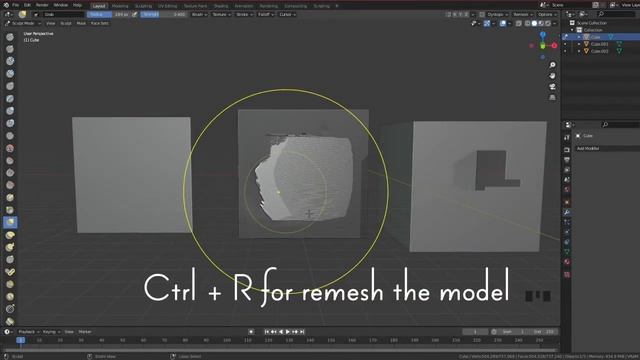Select the Draw sculpt brush
Screen dimensions: 640x360
[x=10, y=37]
